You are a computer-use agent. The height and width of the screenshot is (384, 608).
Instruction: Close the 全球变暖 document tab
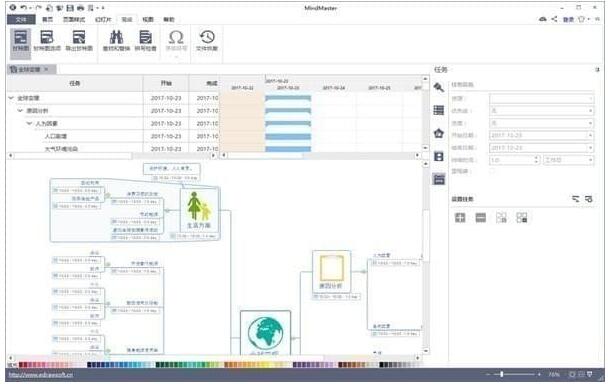[x=46, y=69]
